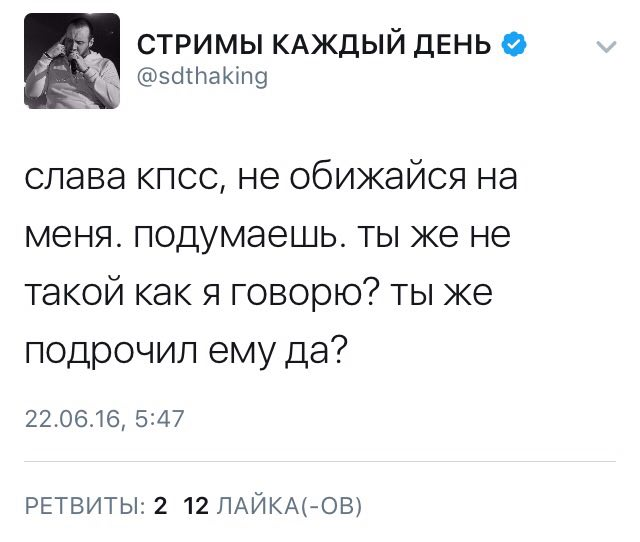The height and width of the screenshot is (542, 640).
Task: Click the word такой in third tweet line
Action: click(74, 292)
